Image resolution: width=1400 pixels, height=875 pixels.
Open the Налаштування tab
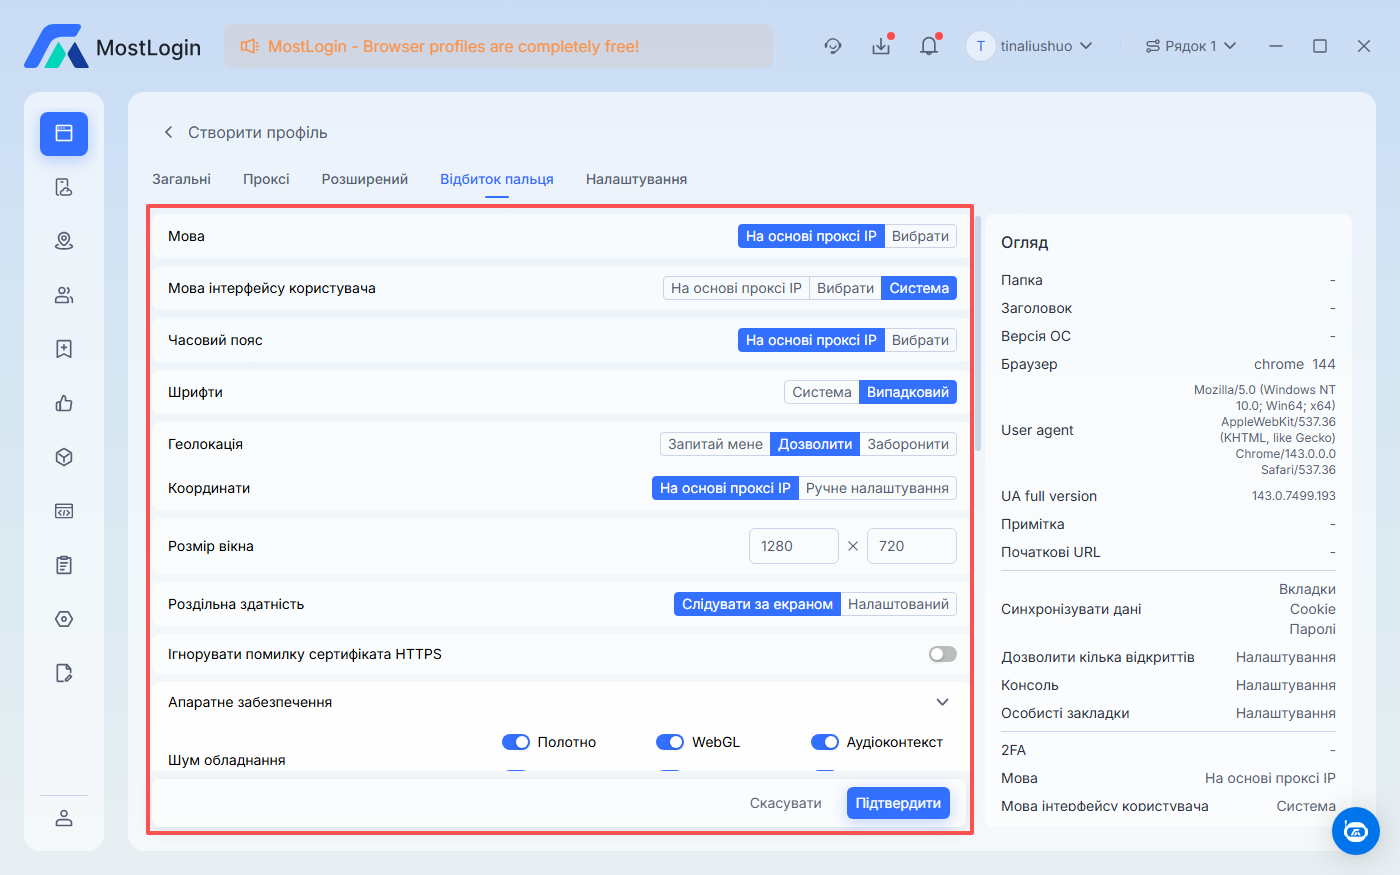coord(636,179)
